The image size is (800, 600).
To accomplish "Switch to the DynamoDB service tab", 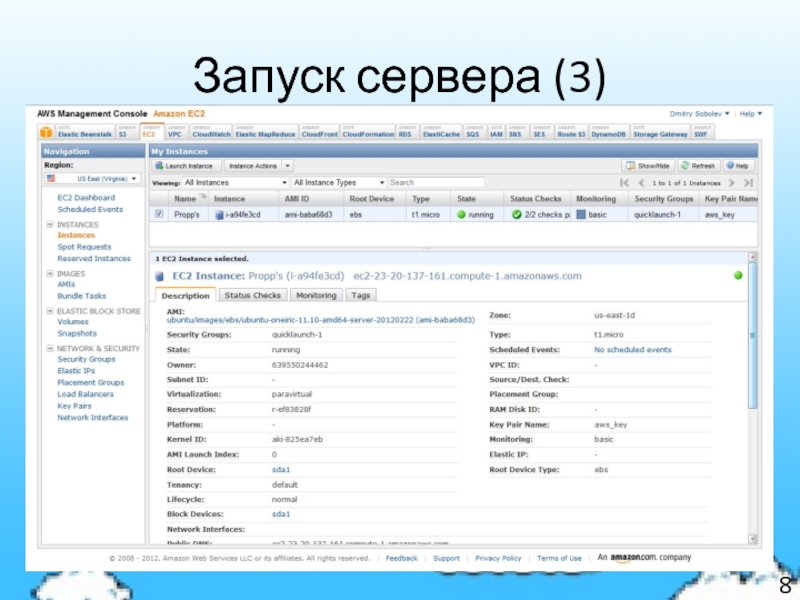I will pyautogui.click(x=608, y=132).
